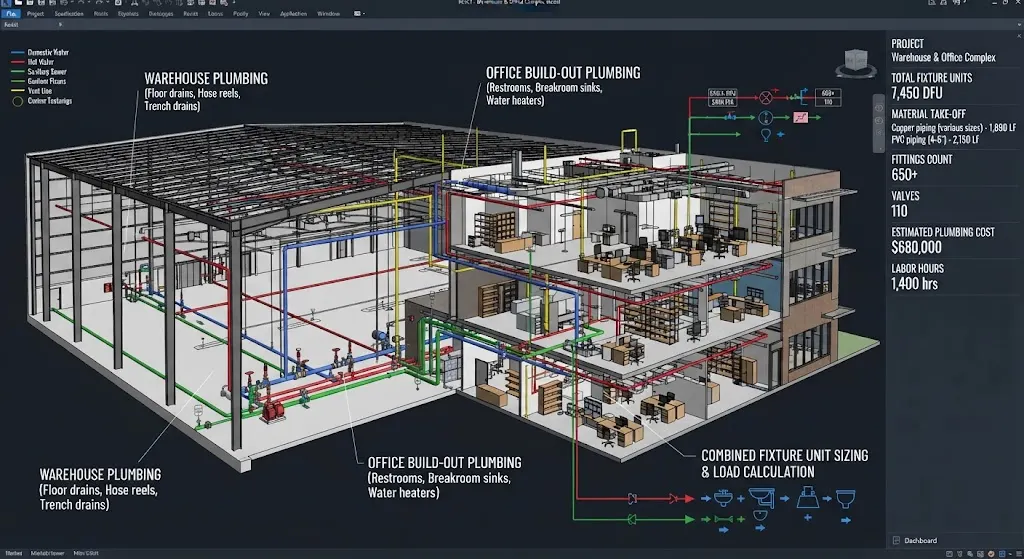1024x559 pixels.
Task: Click the 'Copper piping' take-off line
Action: [953, 128]
